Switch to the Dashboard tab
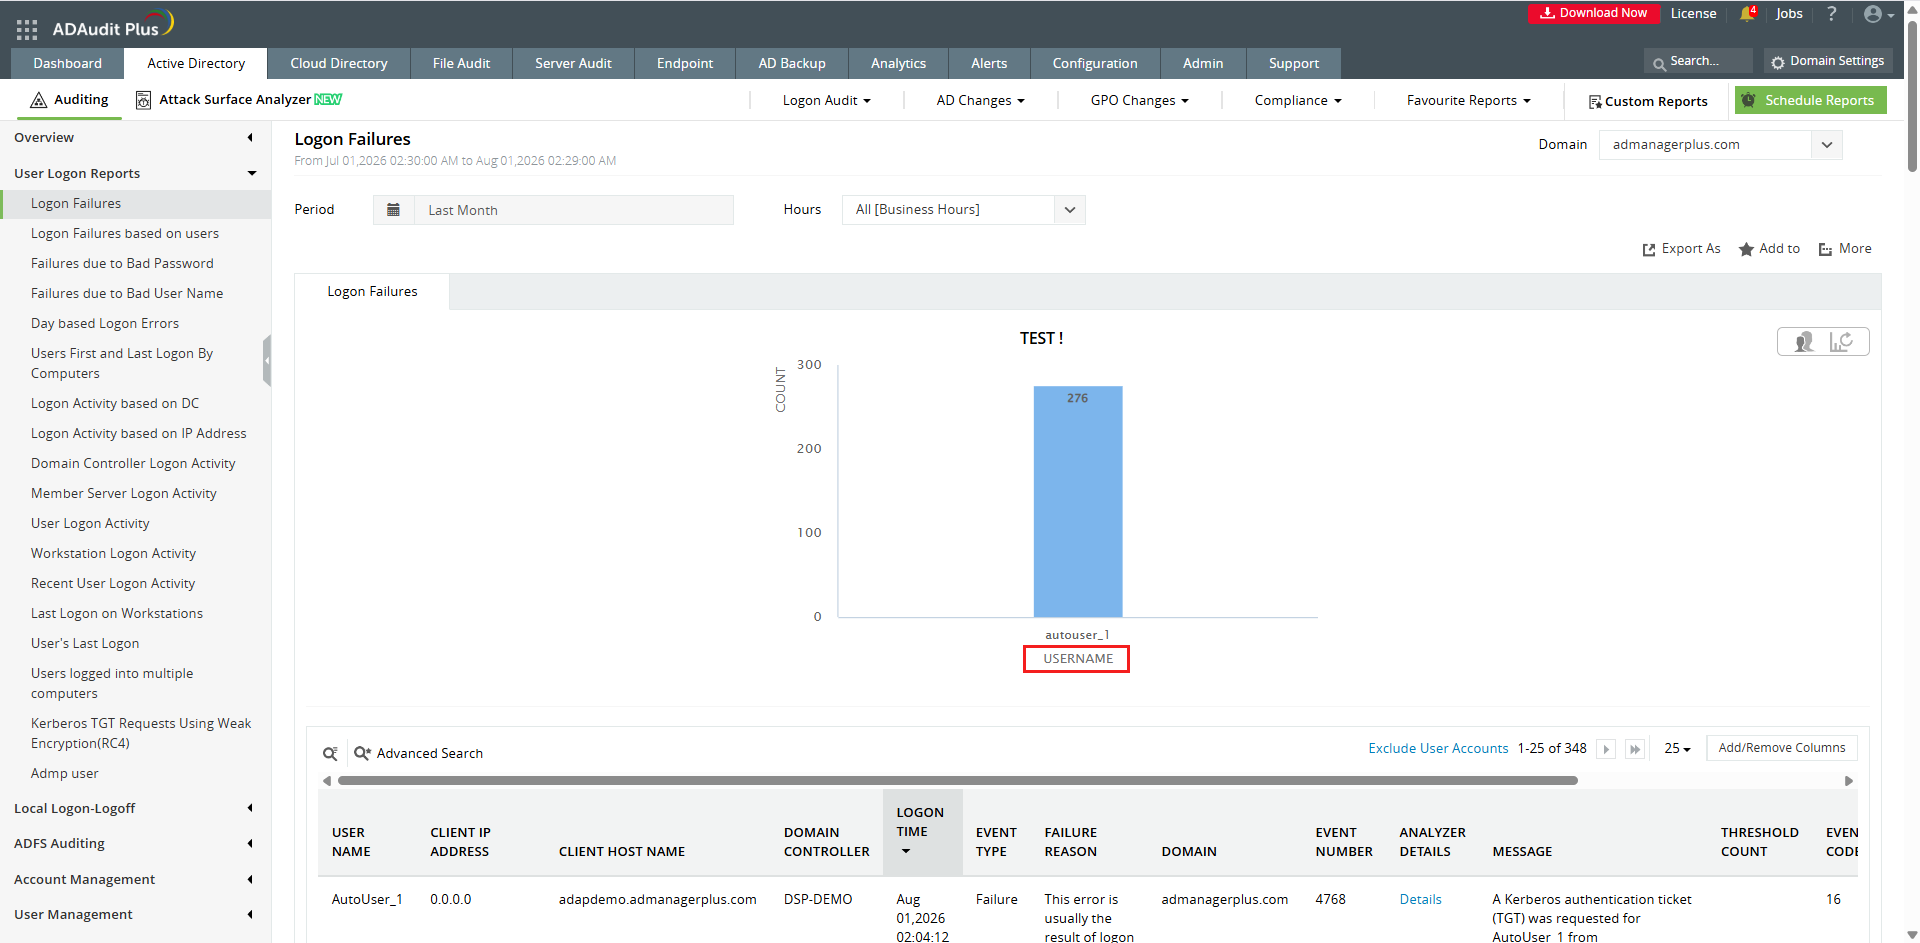Viewport: 1920px width, 943px height. [67, 63]
